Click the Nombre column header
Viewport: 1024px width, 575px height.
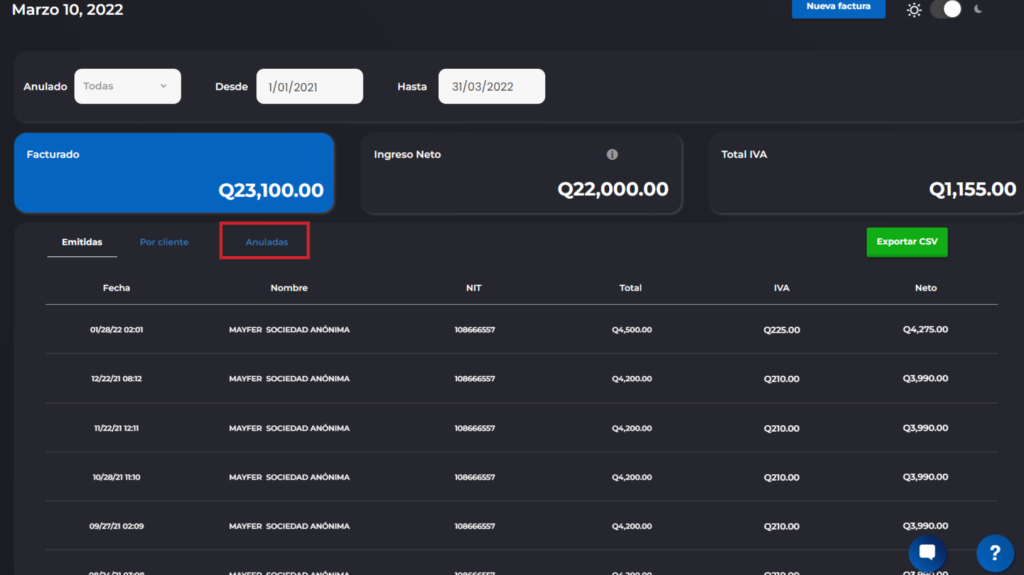click(289, 288)
